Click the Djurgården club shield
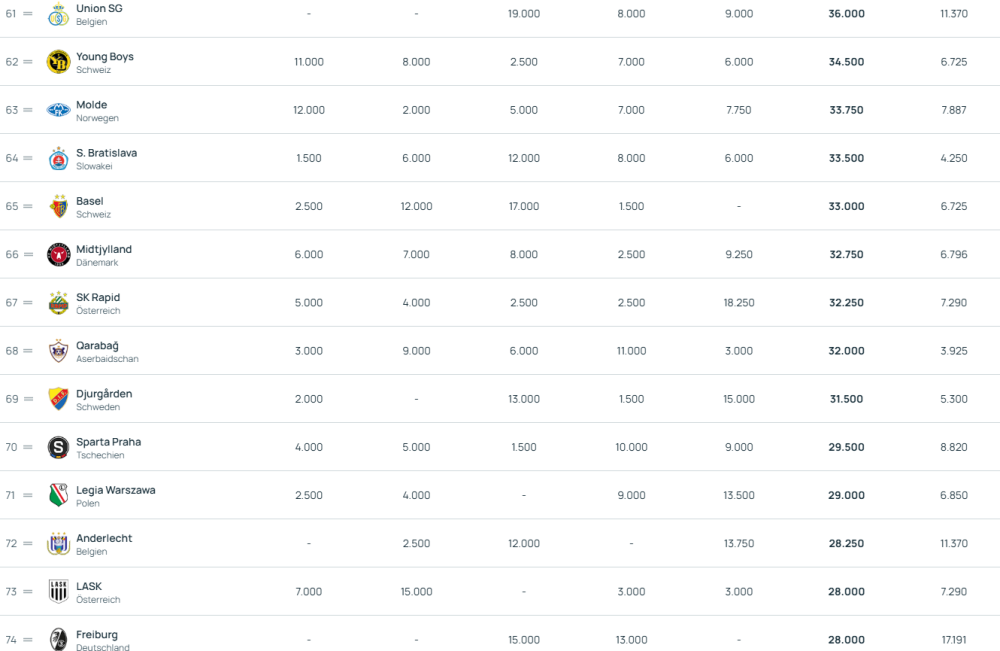The width and height of the screenshot is (1000, 651). coord(58,400)
